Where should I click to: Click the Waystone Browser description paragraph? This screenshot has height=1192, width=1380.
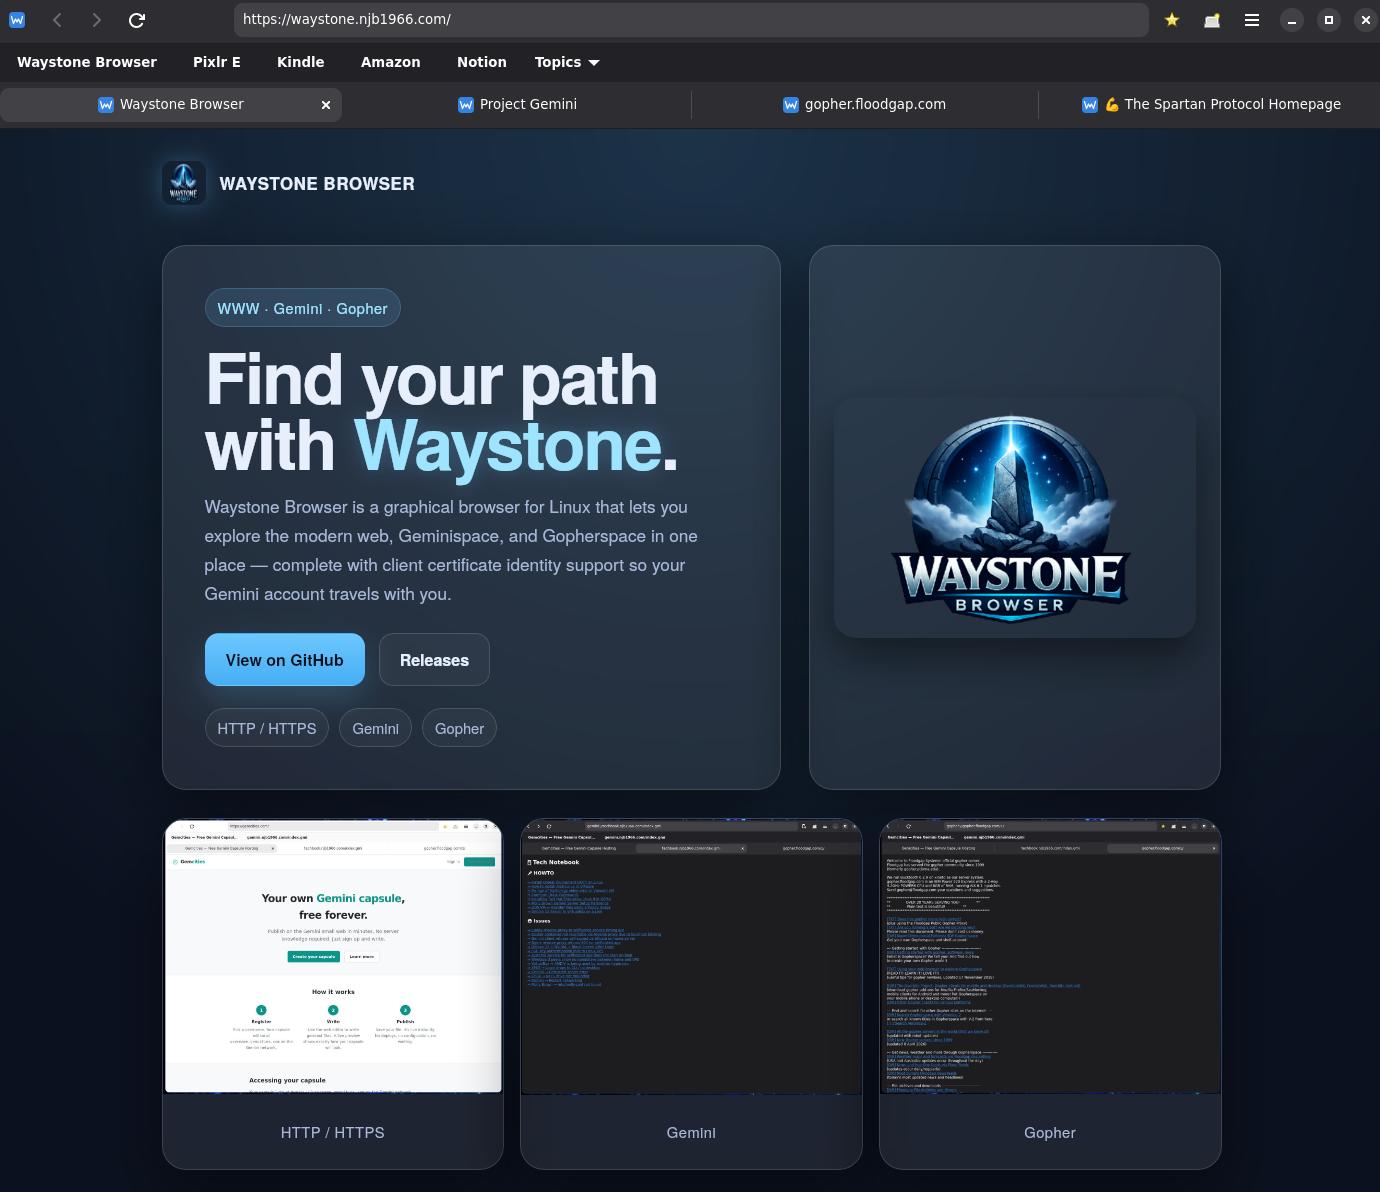point(451,550)
